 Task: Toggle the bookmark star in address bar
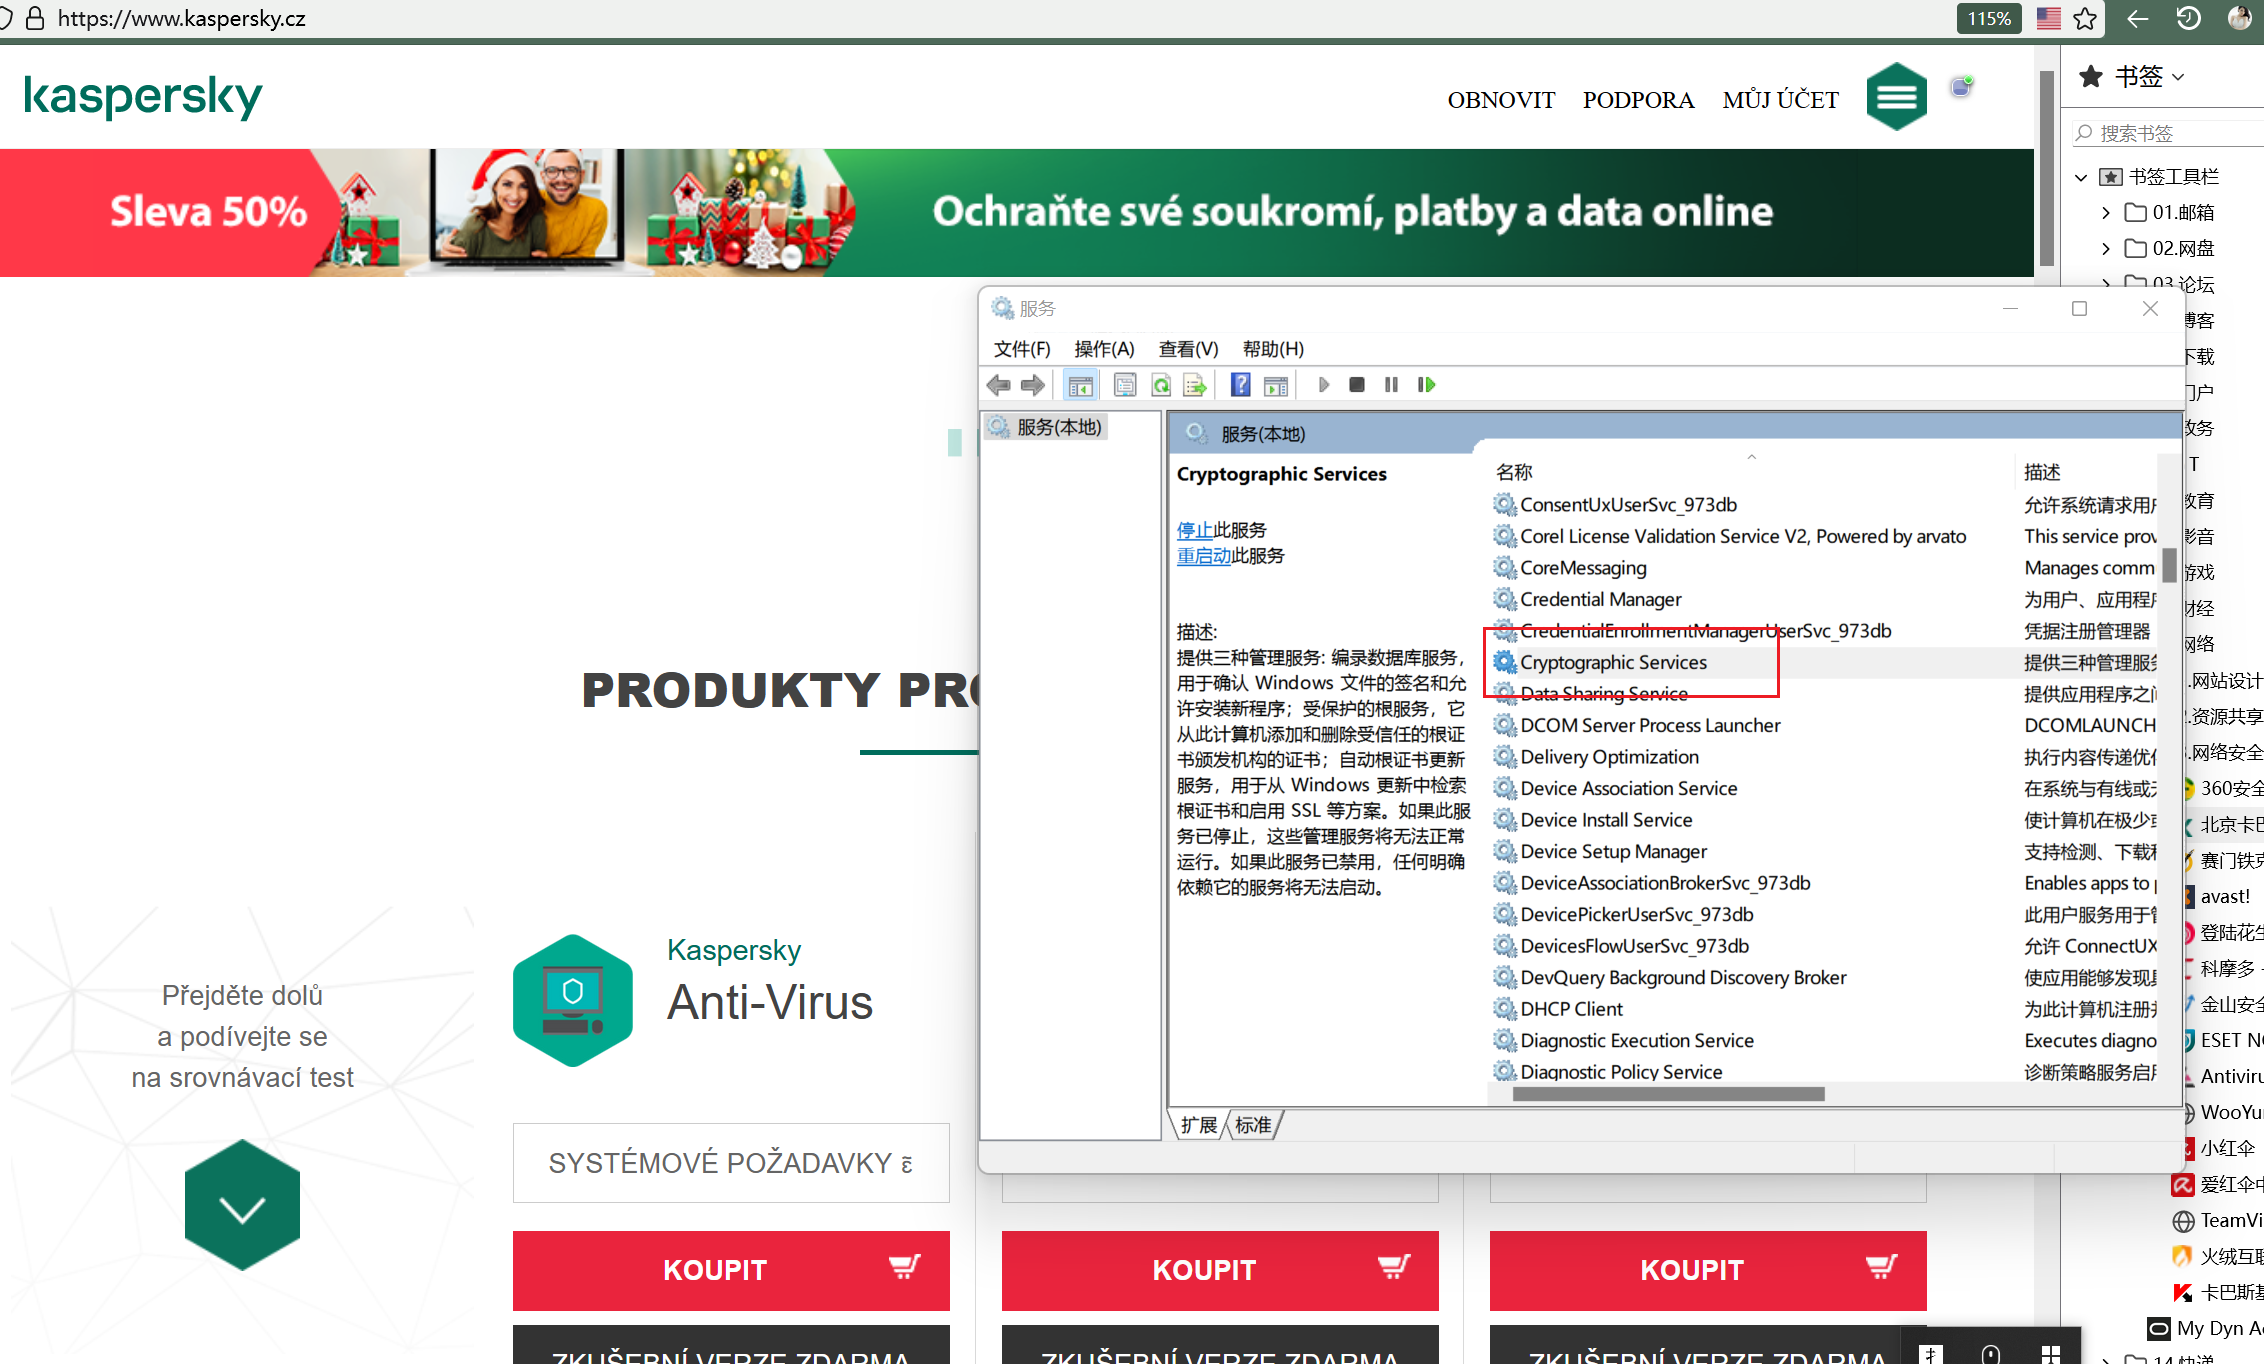tap(2085, 18)
